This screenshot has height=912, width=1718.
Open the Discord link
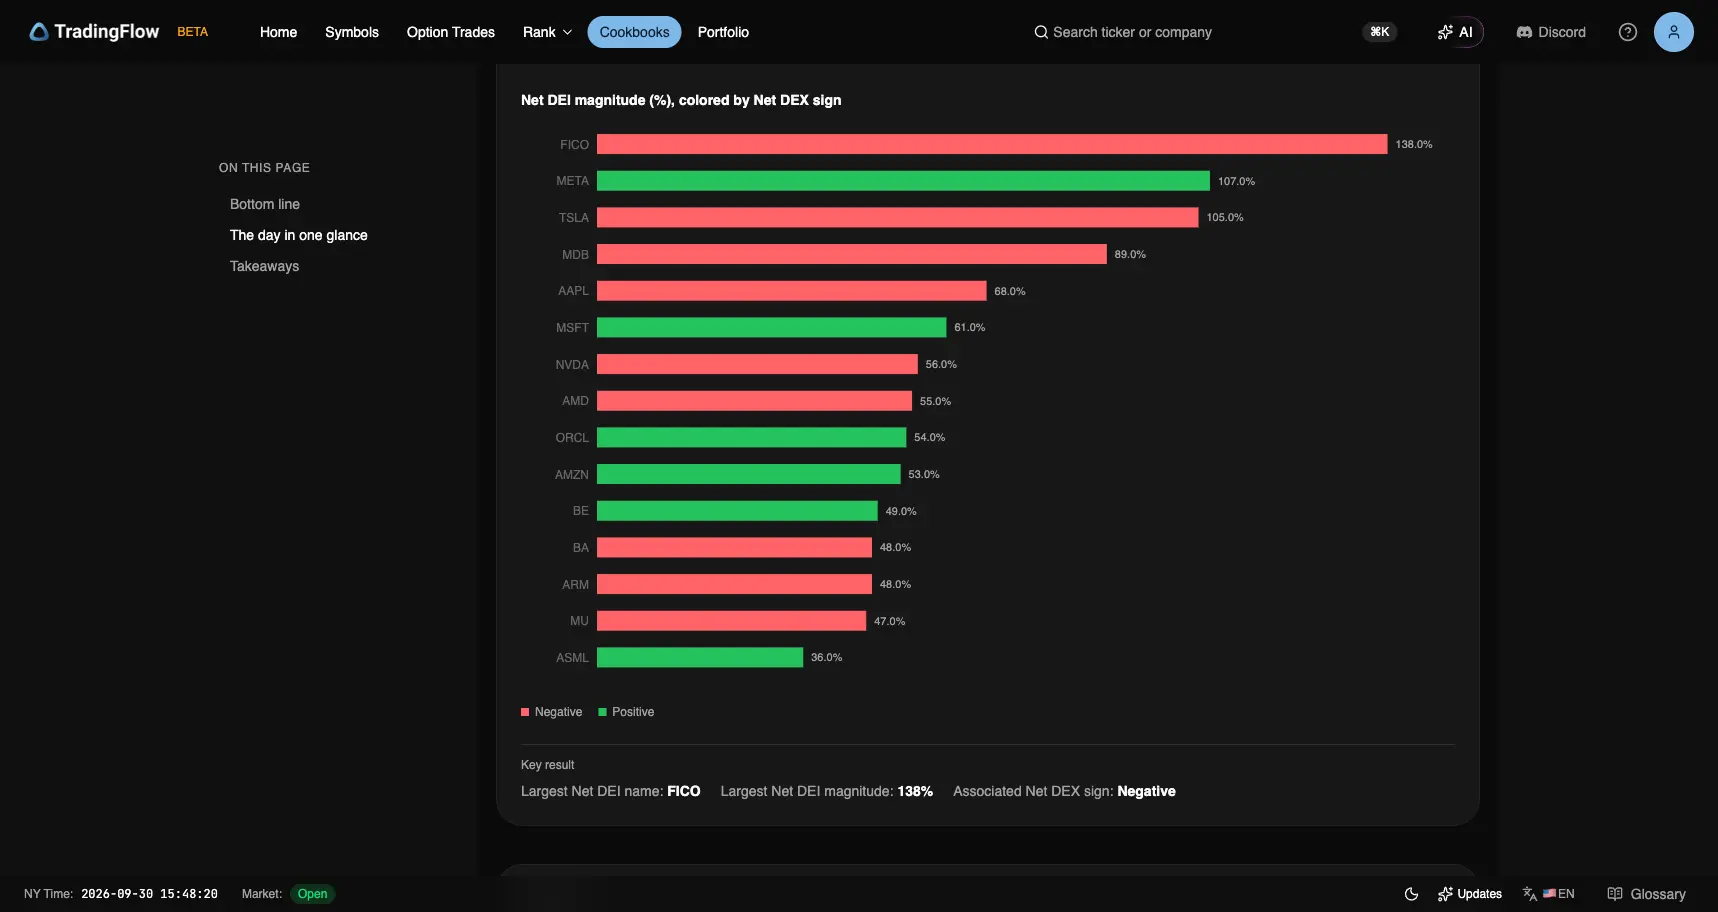[1551, 32]
